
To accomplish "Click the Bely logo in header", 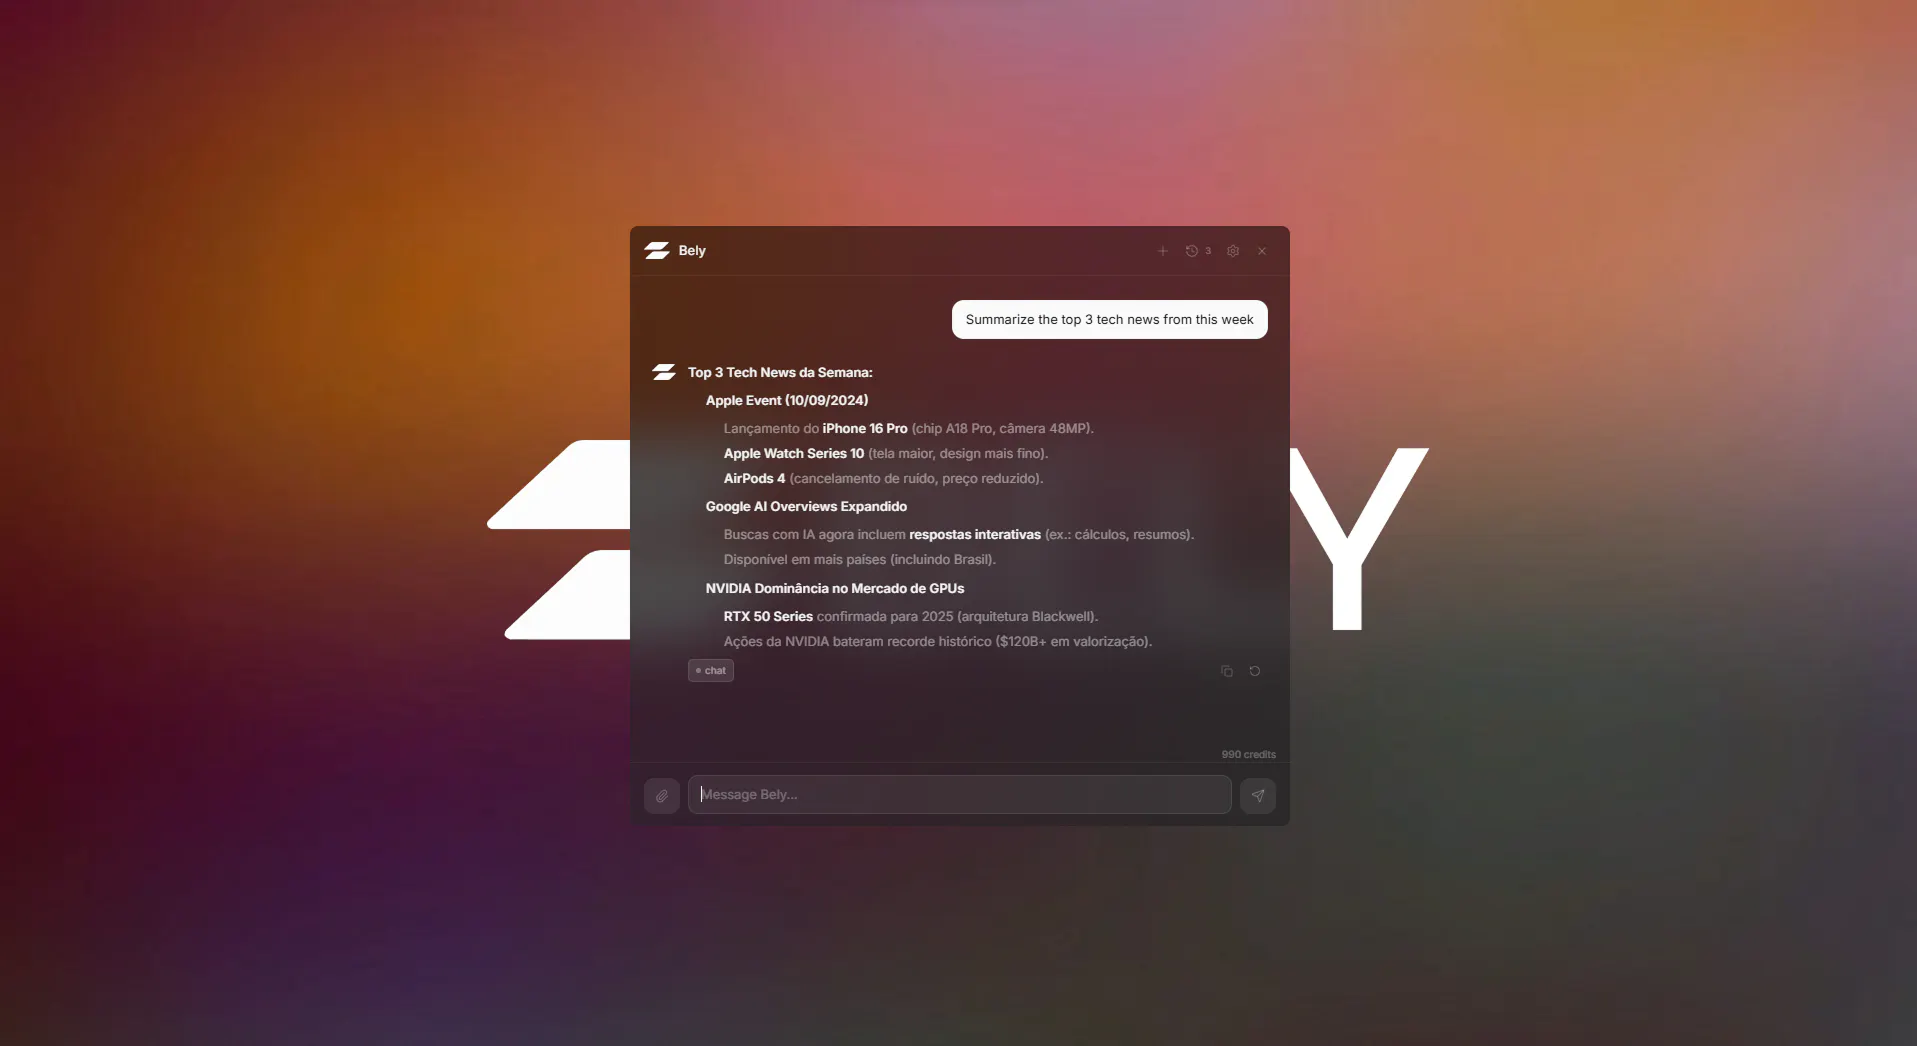I will click(x=657, y=251).
